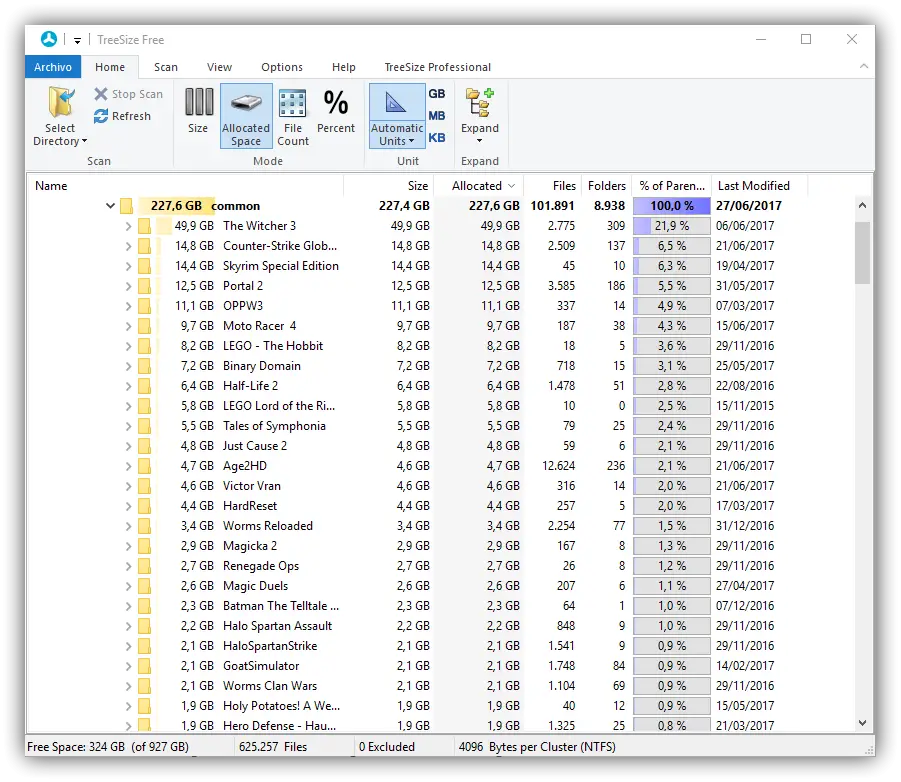
Task: Click the 625.257 Files status entry
Action: click(x=273, y=747)
